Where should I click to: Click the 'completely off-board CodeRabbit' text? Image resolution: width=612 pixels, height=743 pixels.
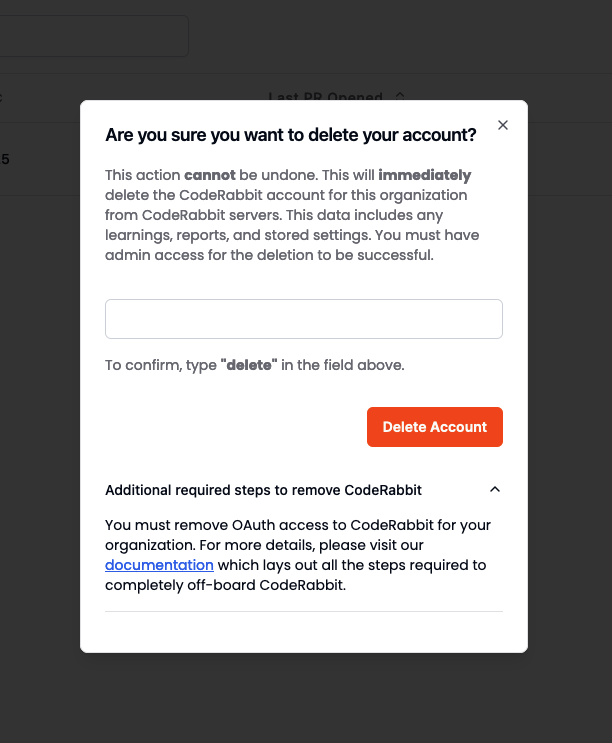coord(225,585)
